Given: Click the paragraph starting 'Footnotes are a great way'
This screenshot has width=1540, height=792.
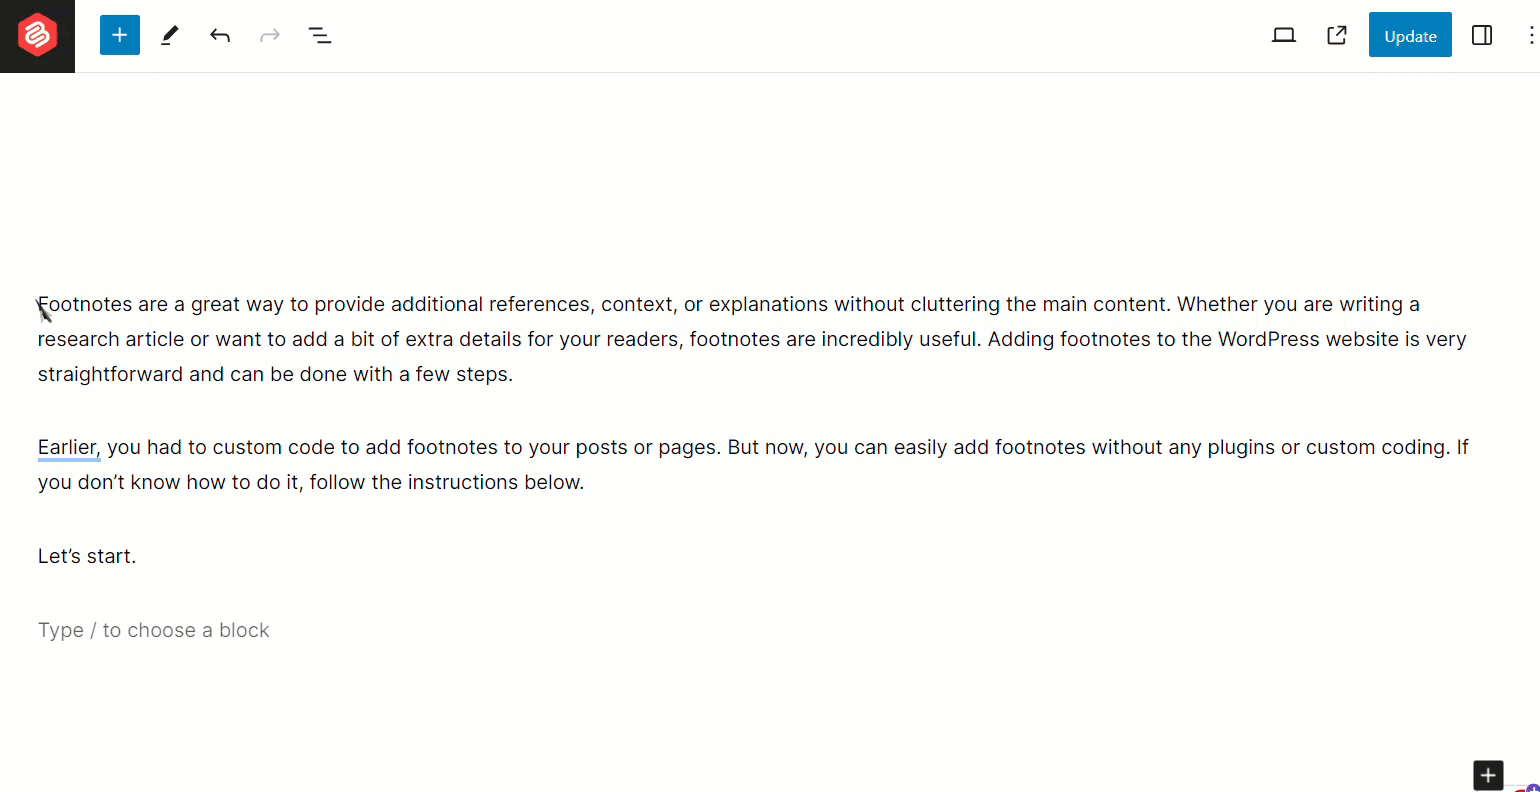Looking at the screenshot, I should [752, 339].
